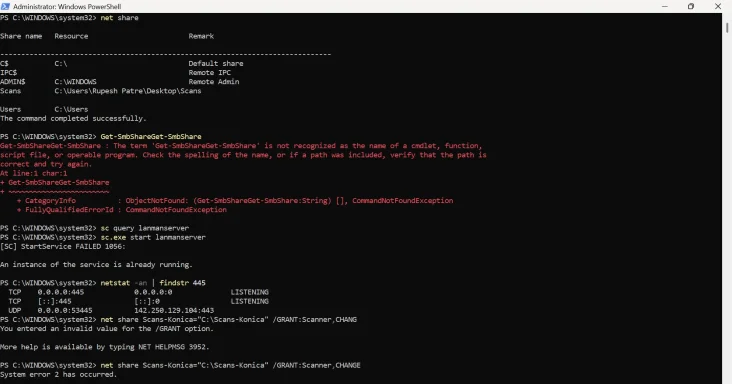The width and height of the screenshot is (732, 384).
Task: Click the 'IPC$' share name entry
Action: pyautogui.click(x=8, y=73)
